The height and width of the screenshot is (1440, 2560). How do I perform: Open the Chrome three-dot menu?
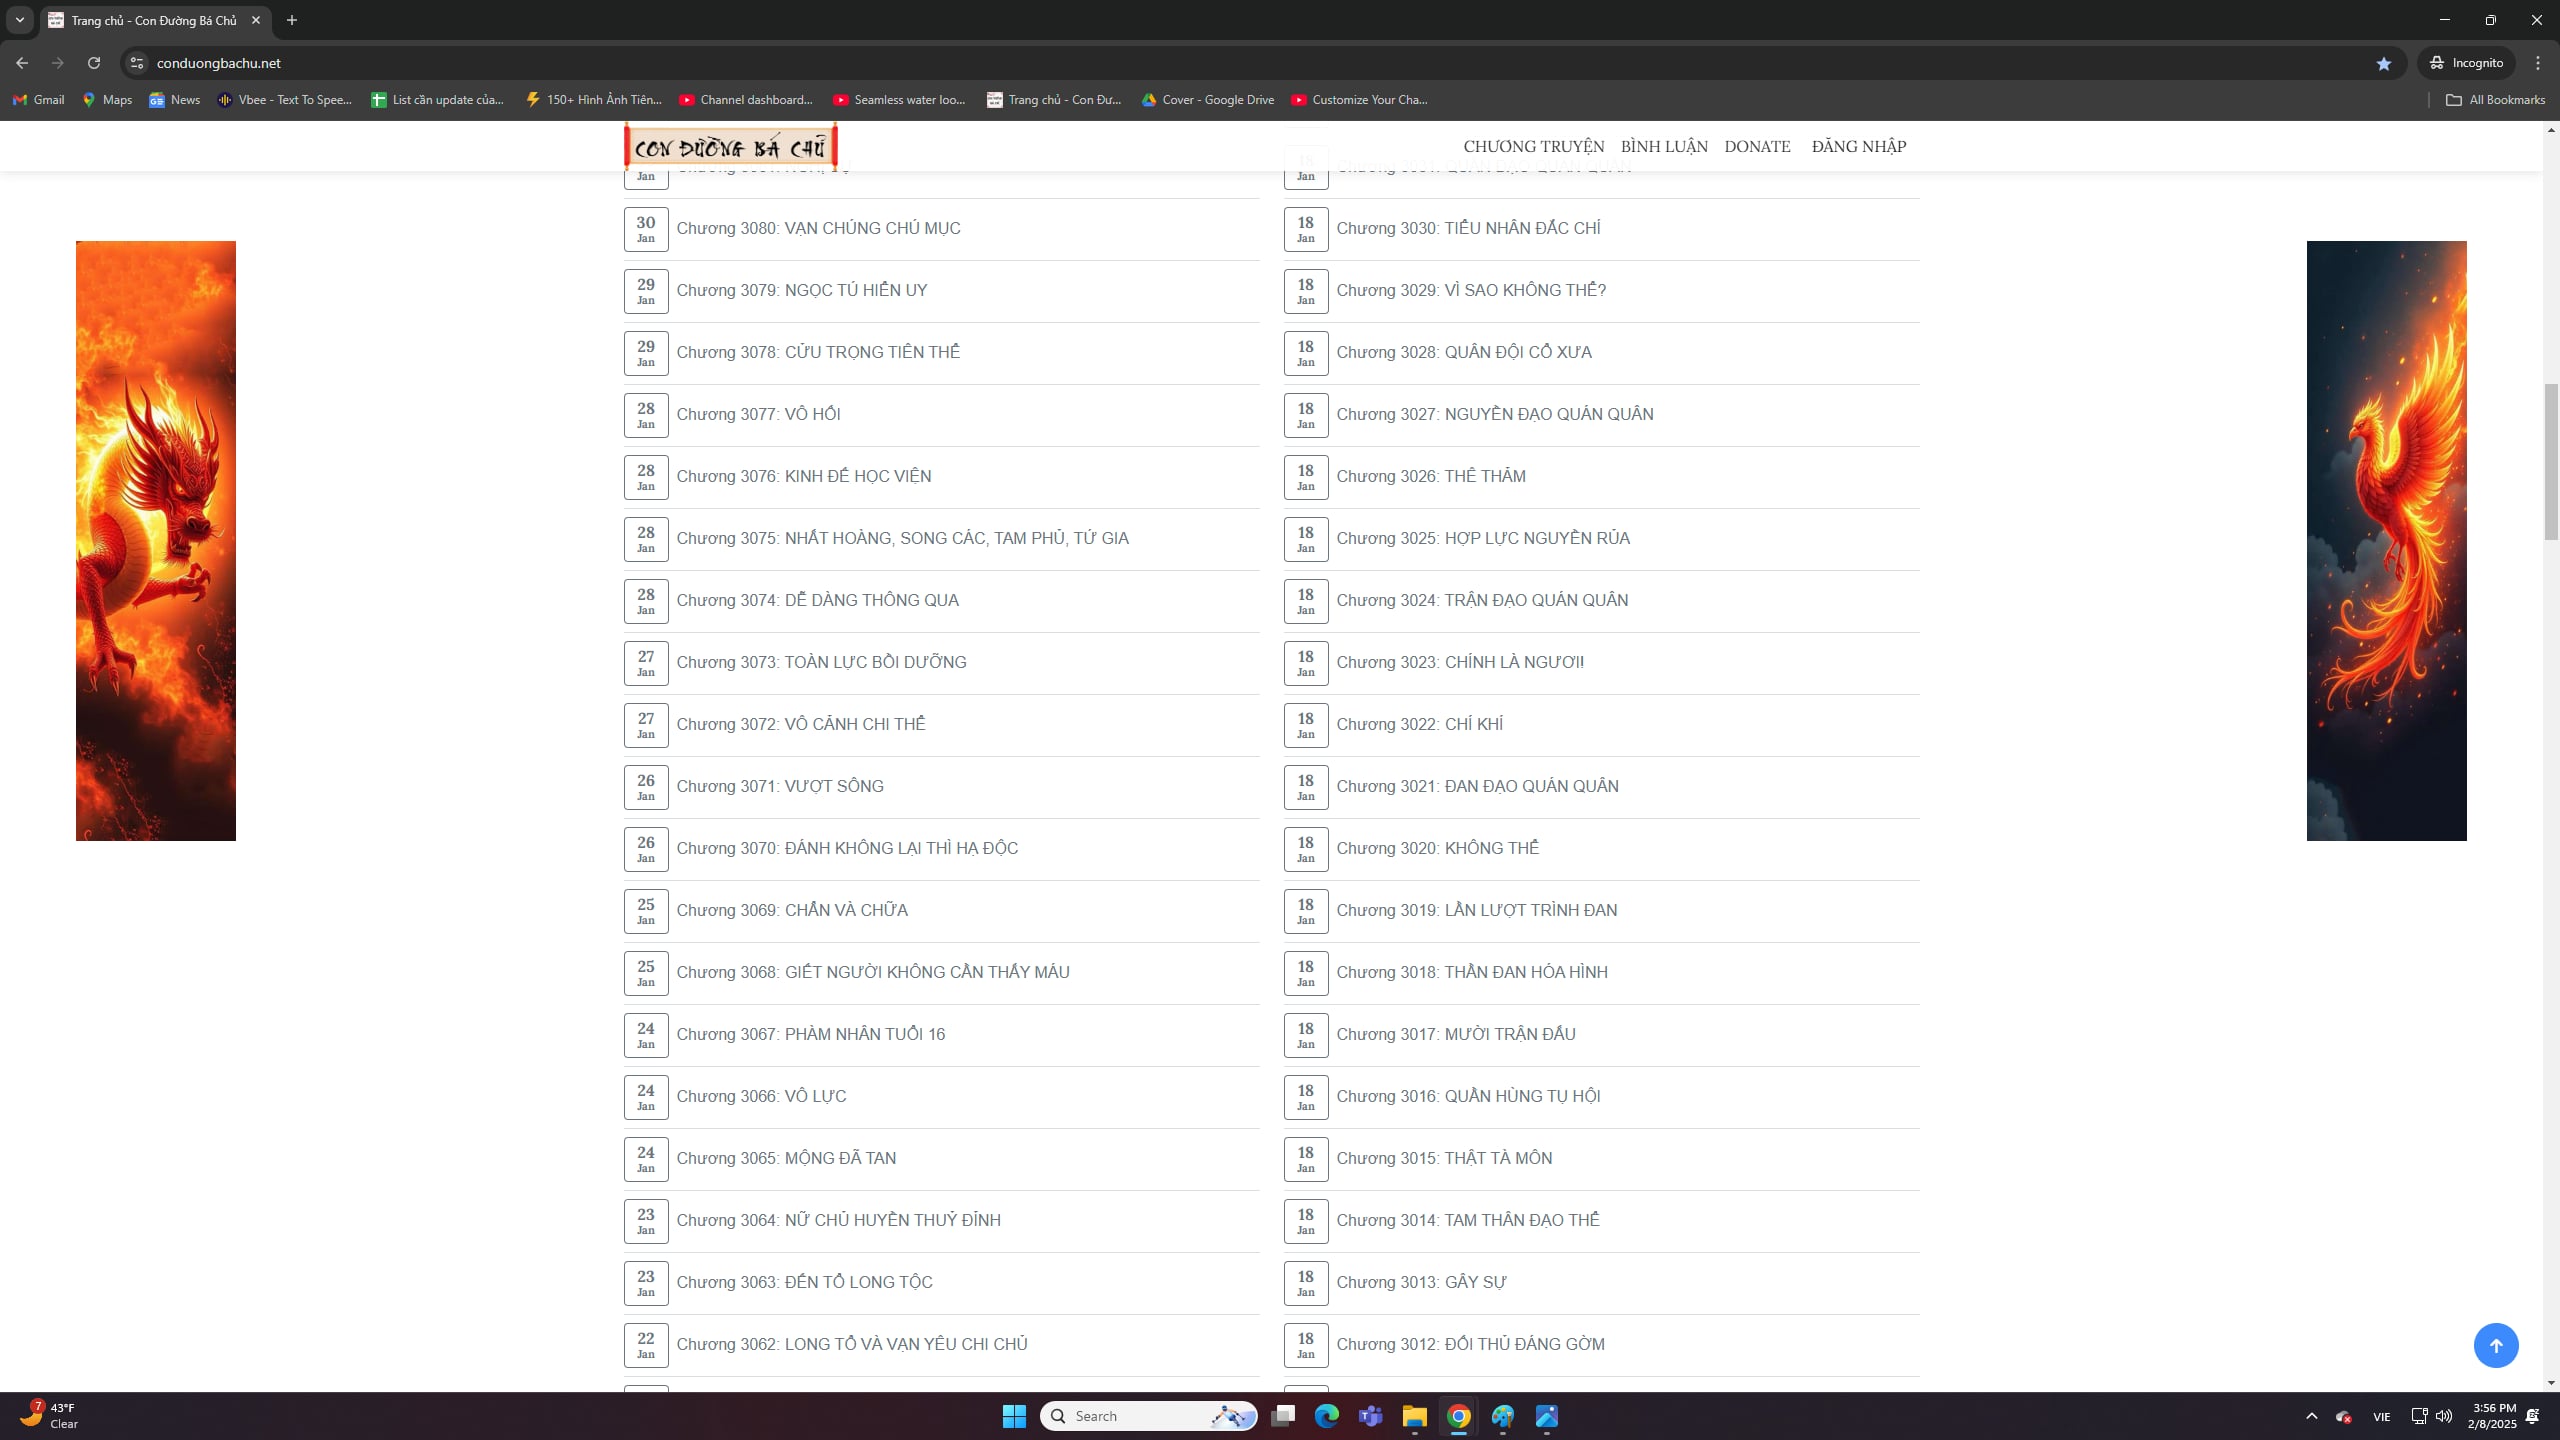[x=2537, y=63]
